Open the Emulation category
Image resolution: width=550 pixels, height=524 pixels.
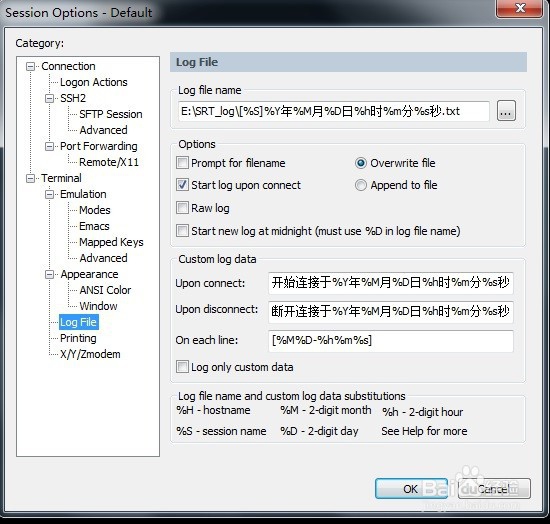pyautogui.click(x=83, y=194)
